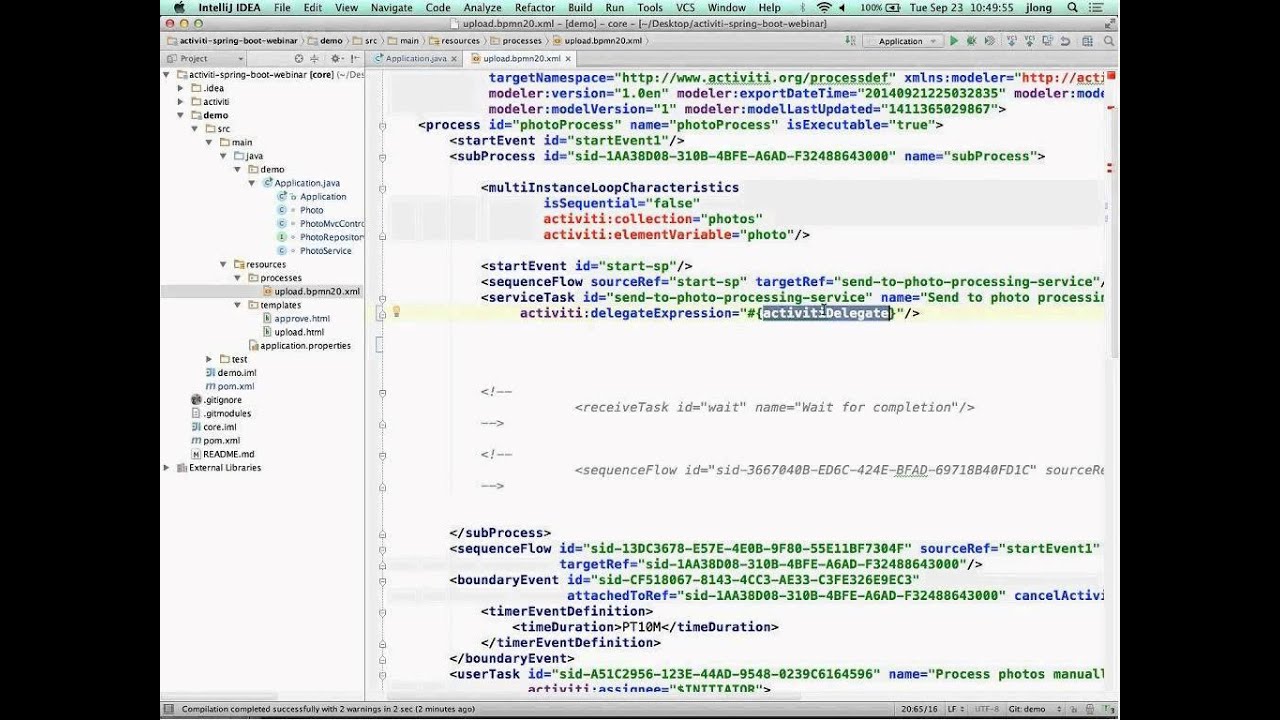Image resolution: width=1280 pixels, height=720 pixels.
Task: Click the tool window toggle in status bar
Action: pos(169,709)
